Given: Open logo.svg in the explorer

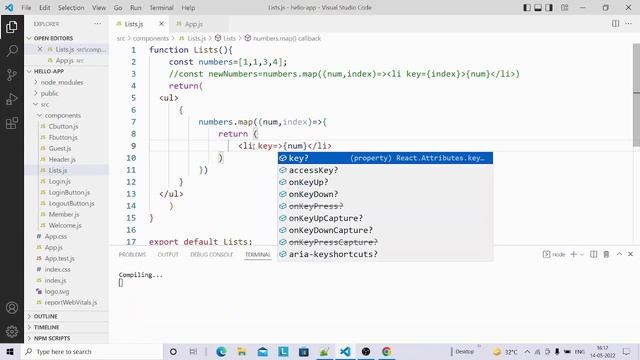Looking at the screenshot, I should click(x=57, y=291).
